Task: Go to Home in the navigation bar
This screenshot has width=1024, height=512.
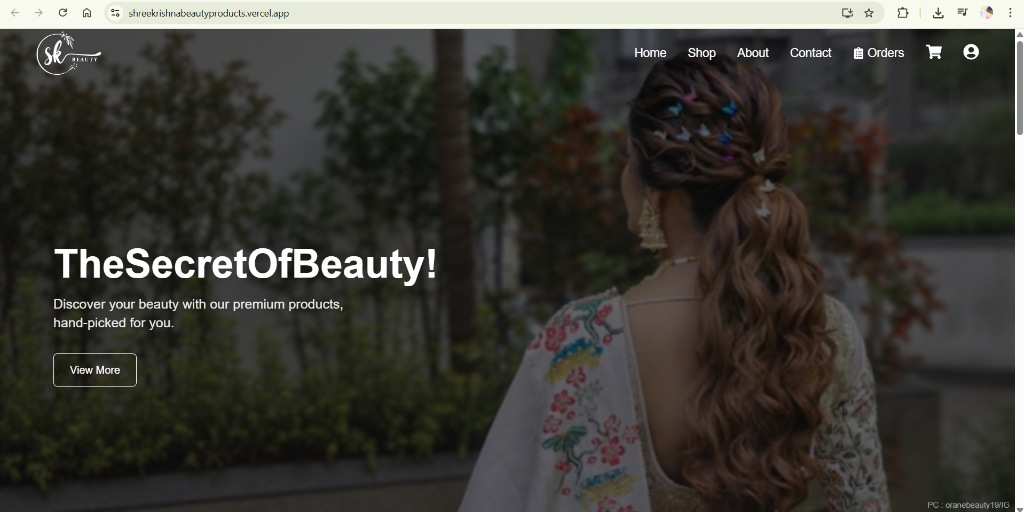Action: pos(650,53)
